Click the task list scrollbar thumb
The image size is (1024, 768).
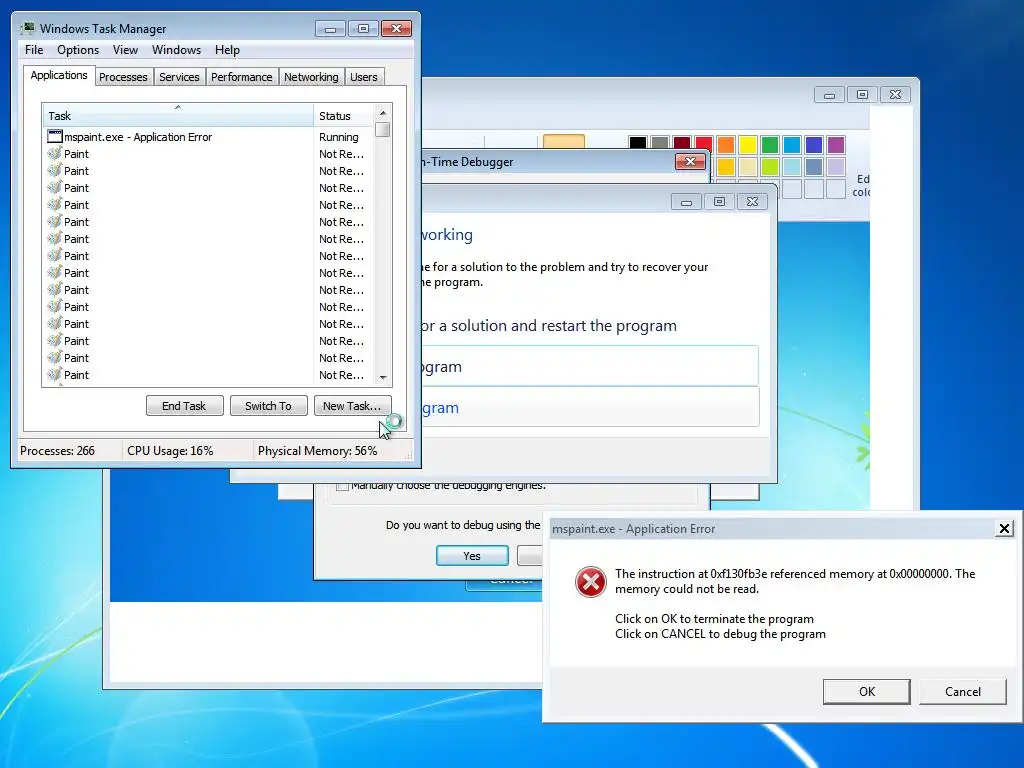tap(383, 130)
